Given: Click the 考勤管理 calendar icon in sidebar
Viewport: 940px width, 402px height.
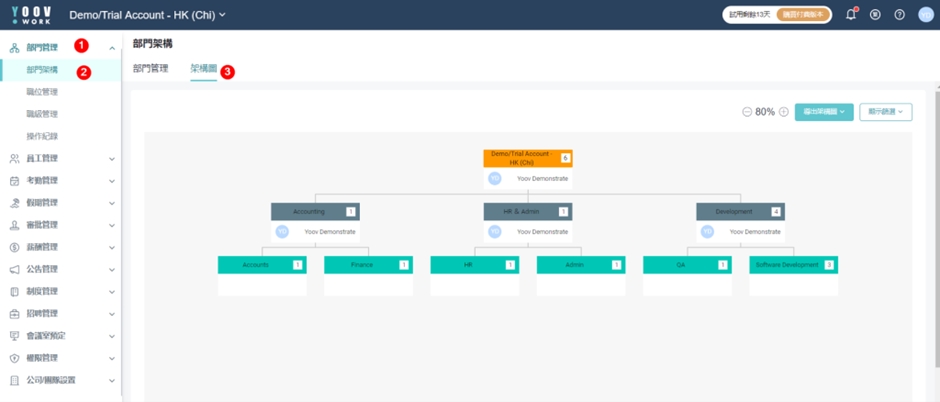Looking at the screenshot, I should [14, 181].
